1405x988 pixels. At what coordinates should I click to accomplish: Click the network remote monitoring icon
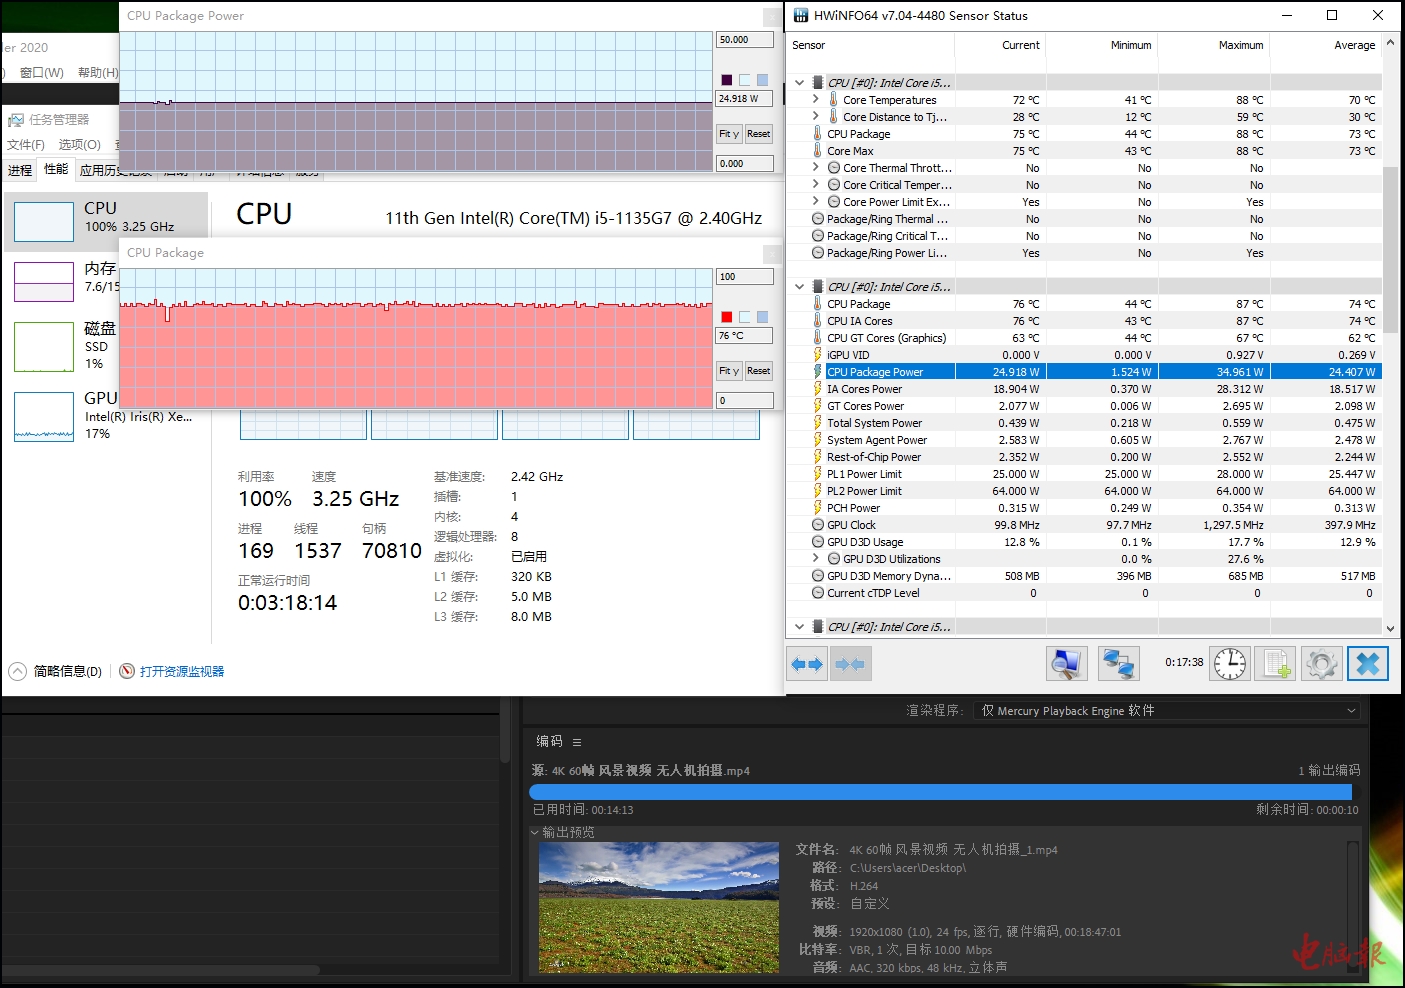tap(1117, 663)
